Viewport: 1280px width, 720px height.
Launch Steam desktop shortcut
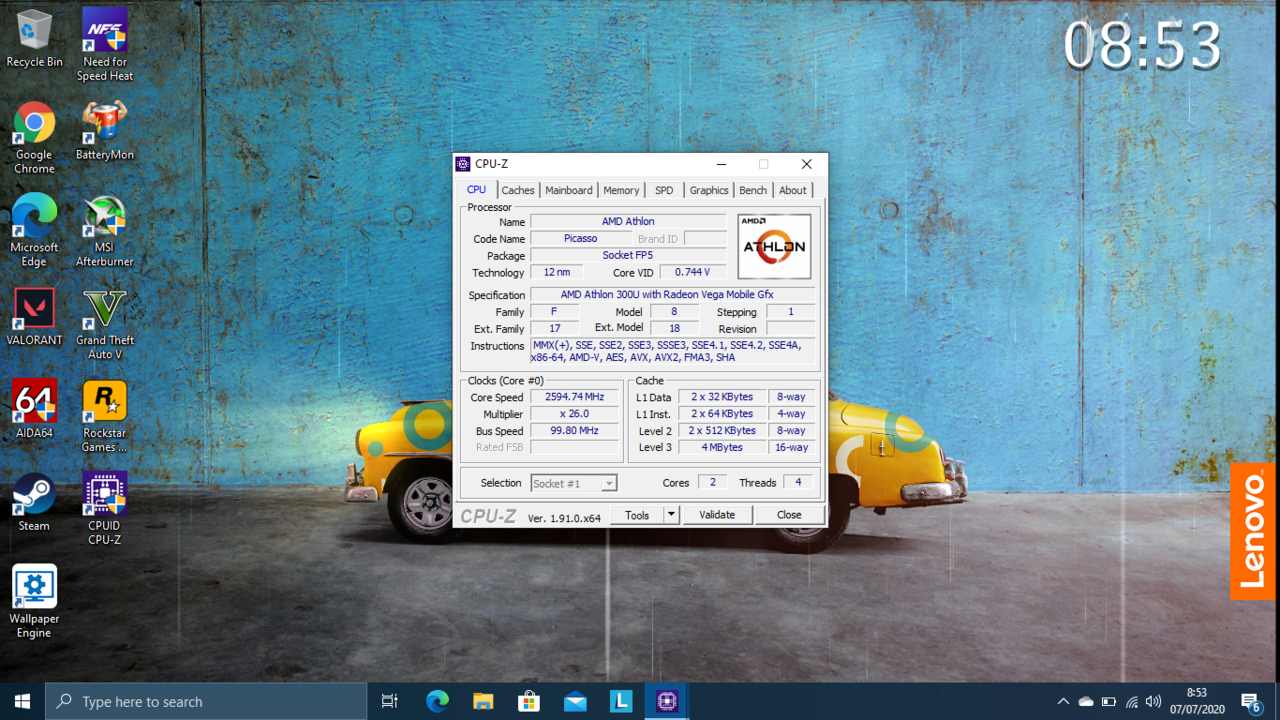(34, 502)
